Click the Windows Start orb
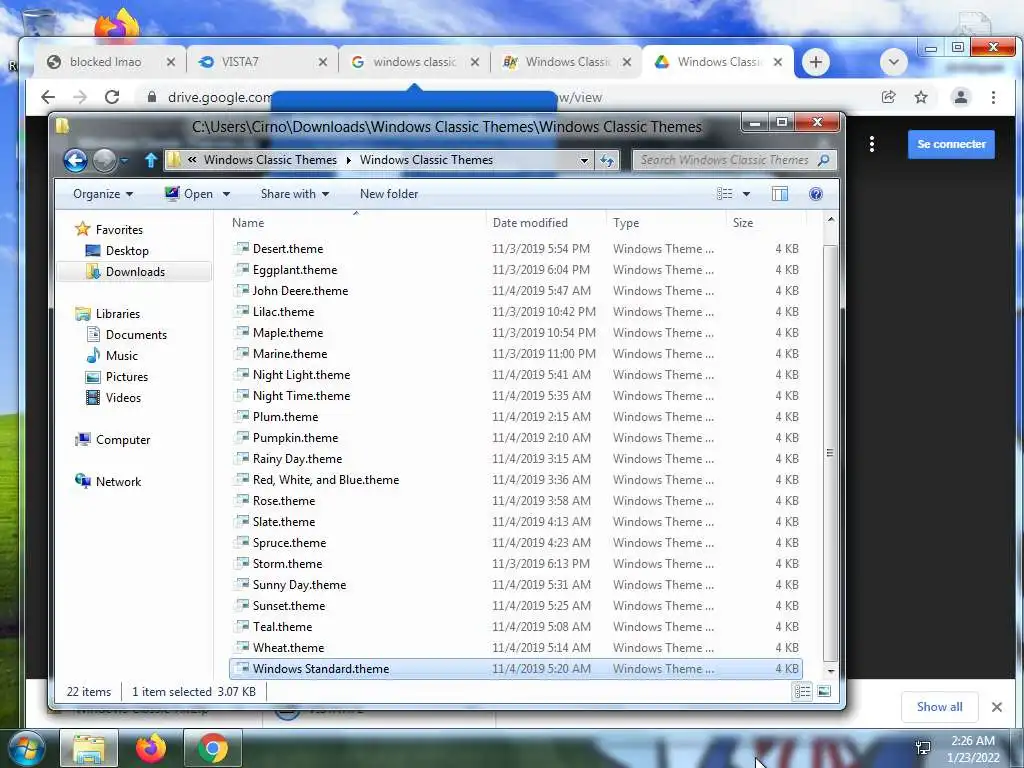This screenshot has height=768, width=1024. (26, 749)
